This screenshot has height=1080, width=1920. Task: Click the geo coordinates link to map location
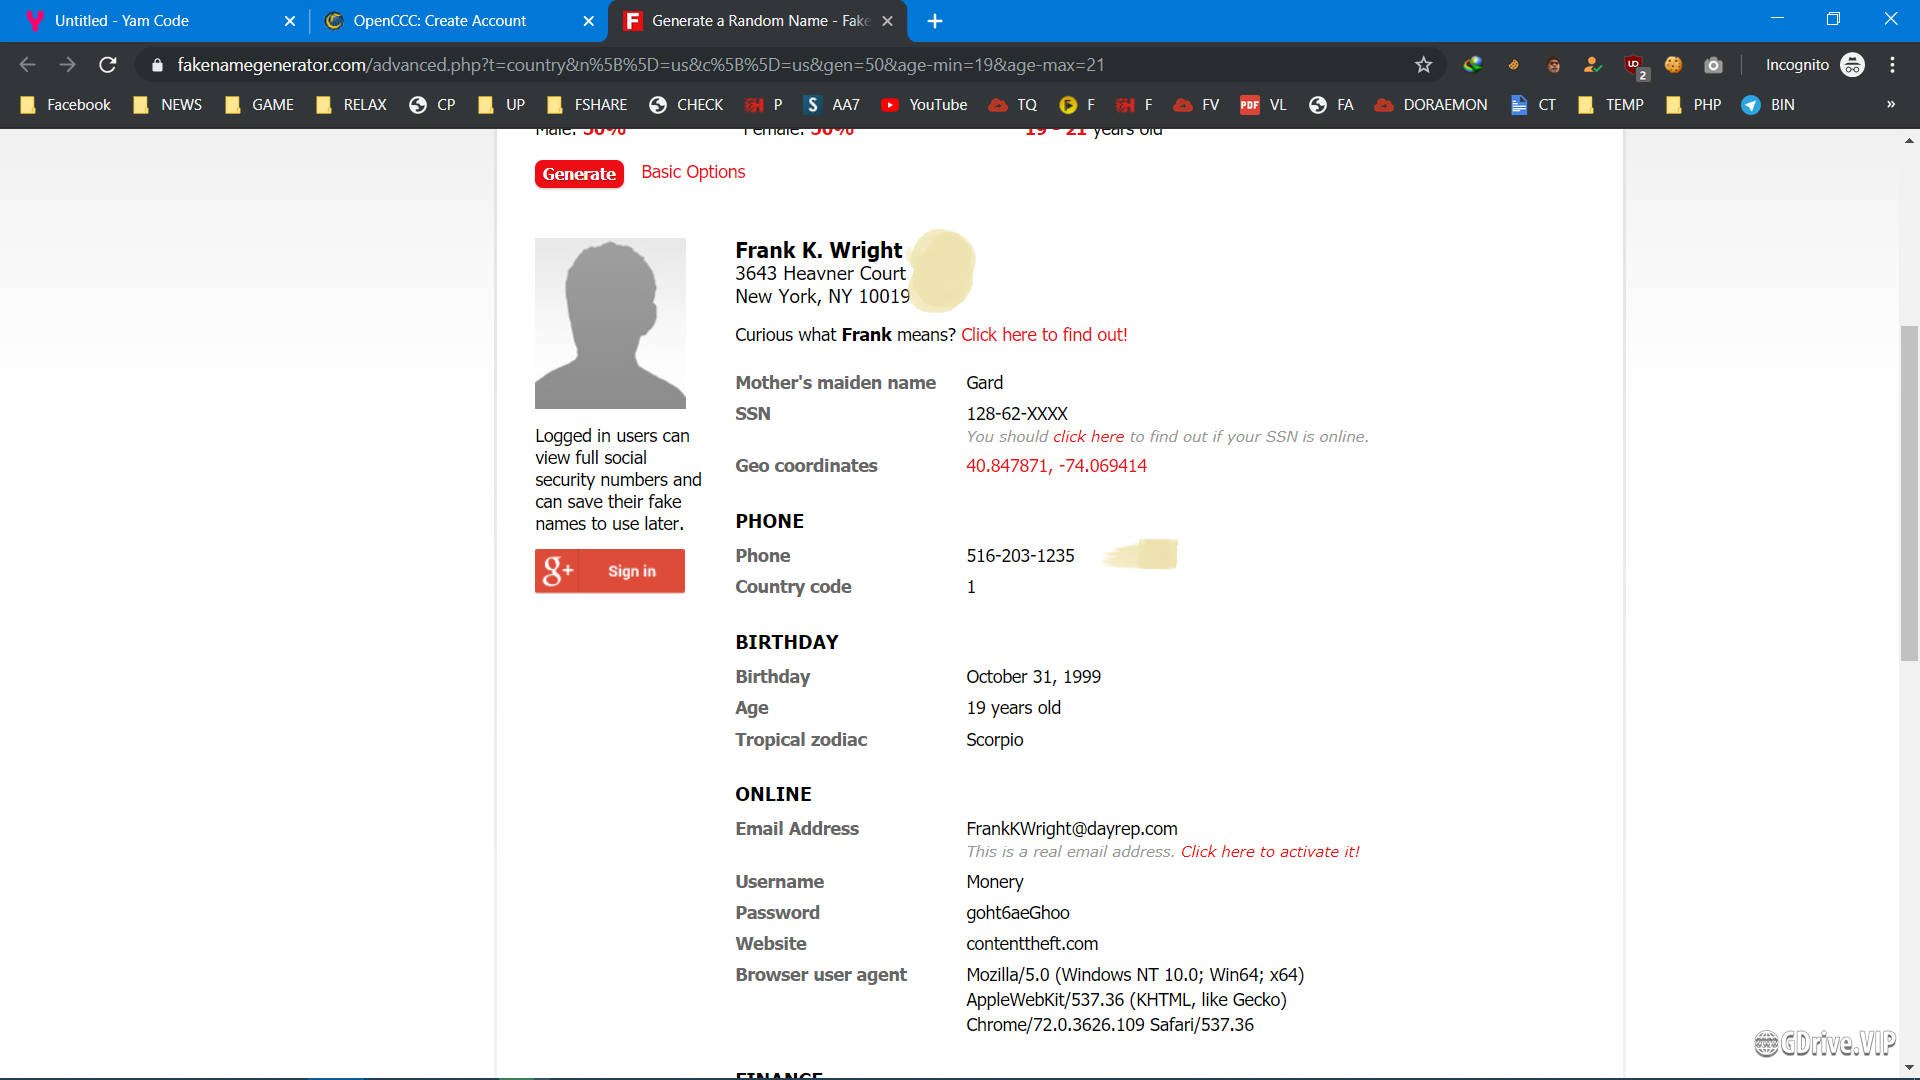click(1056, 465)
